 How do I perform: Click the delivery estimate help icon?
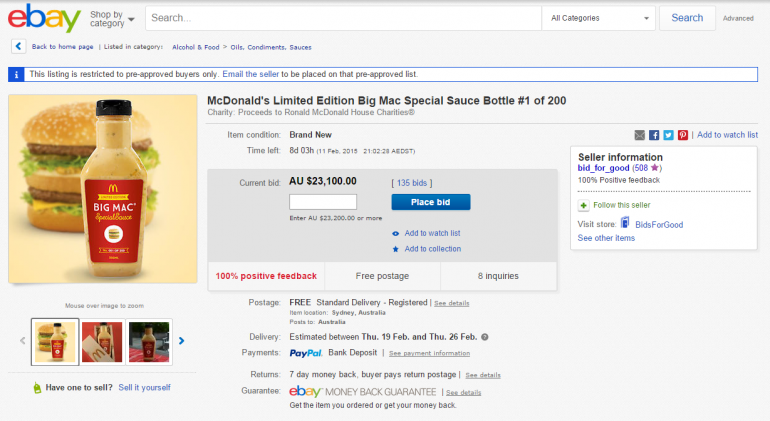coord(485,337)
